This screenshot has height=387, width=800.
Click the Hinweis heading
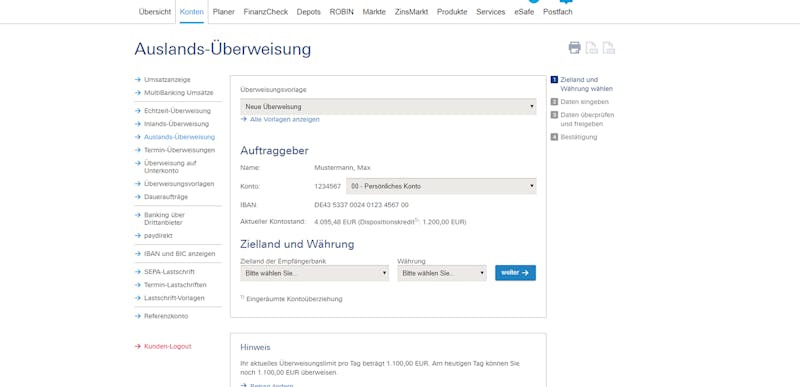click(x=255, y=347)
